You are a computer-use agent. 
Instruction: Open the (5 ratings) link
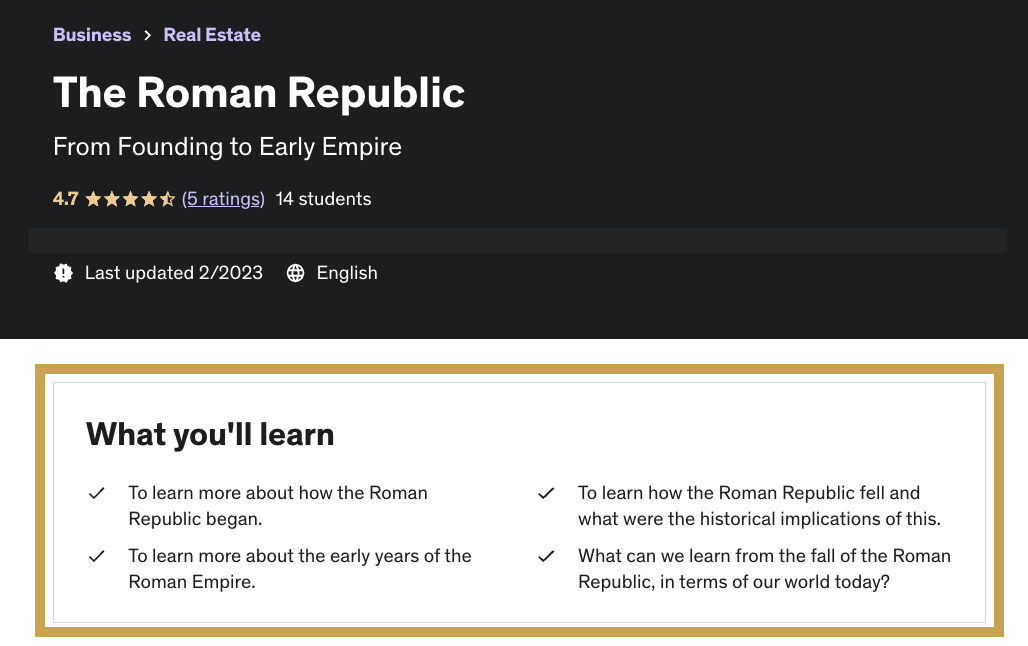click(x=223, y=199)
